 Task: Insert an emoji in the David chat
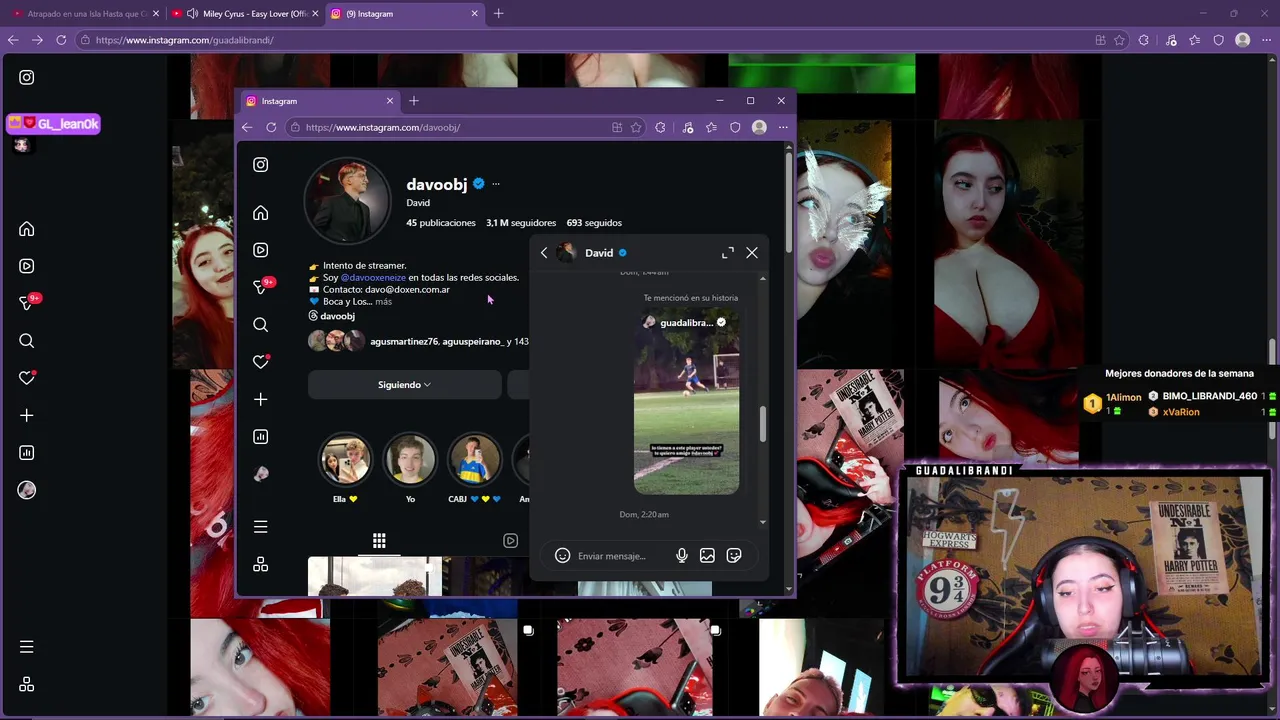tap(562, 556)
